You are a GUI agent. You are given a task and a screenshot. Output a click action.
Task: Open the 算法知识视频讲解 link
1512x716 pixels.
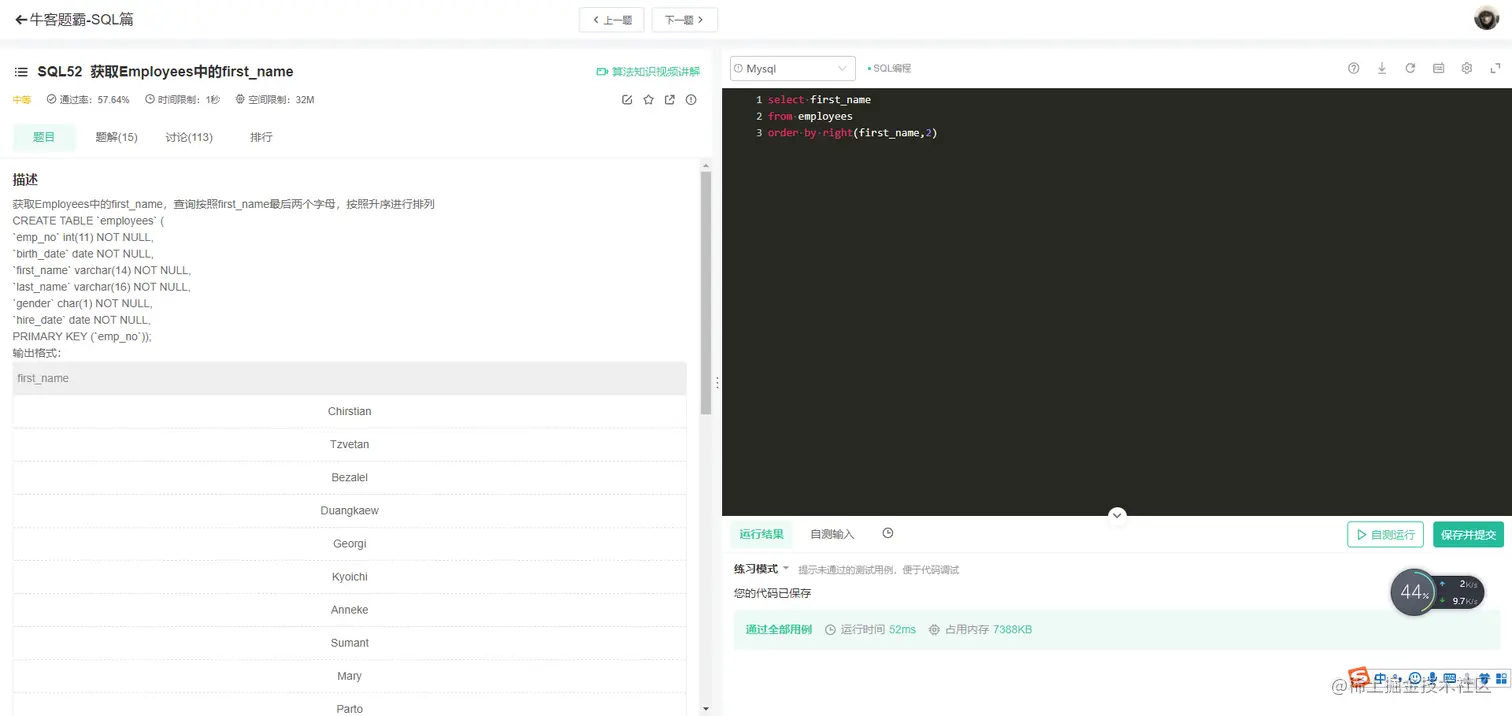[651, 71]
